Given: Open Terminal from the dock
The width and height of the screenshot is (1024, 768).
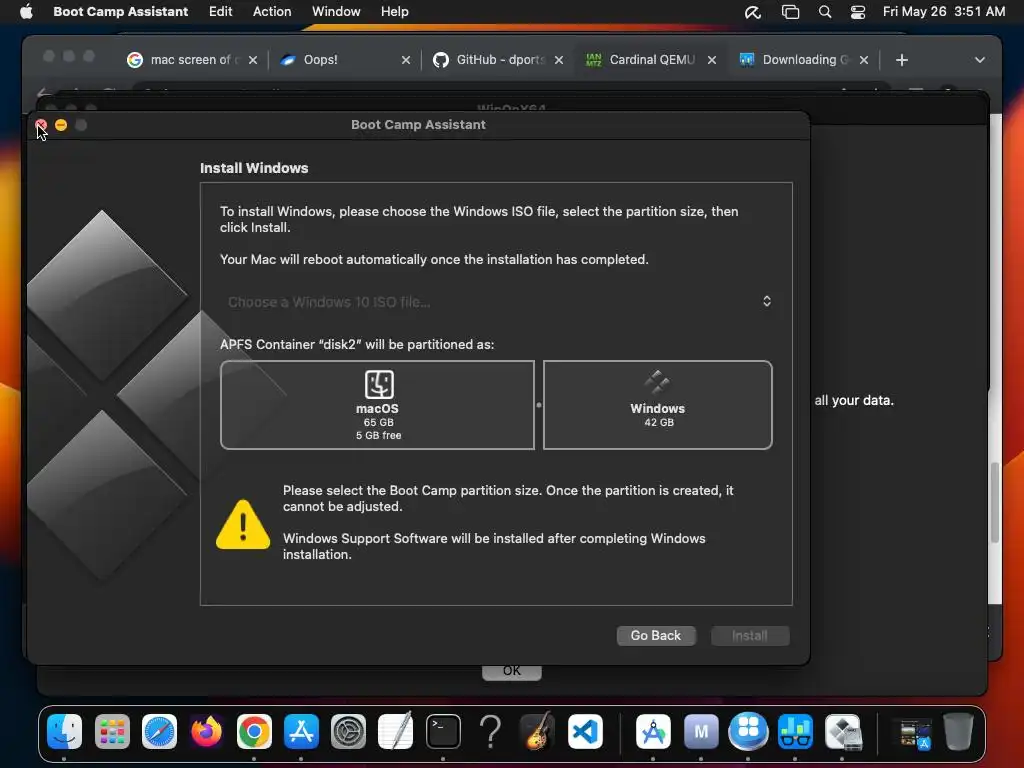Looking at the screenshot, I should tap(443, 731).
